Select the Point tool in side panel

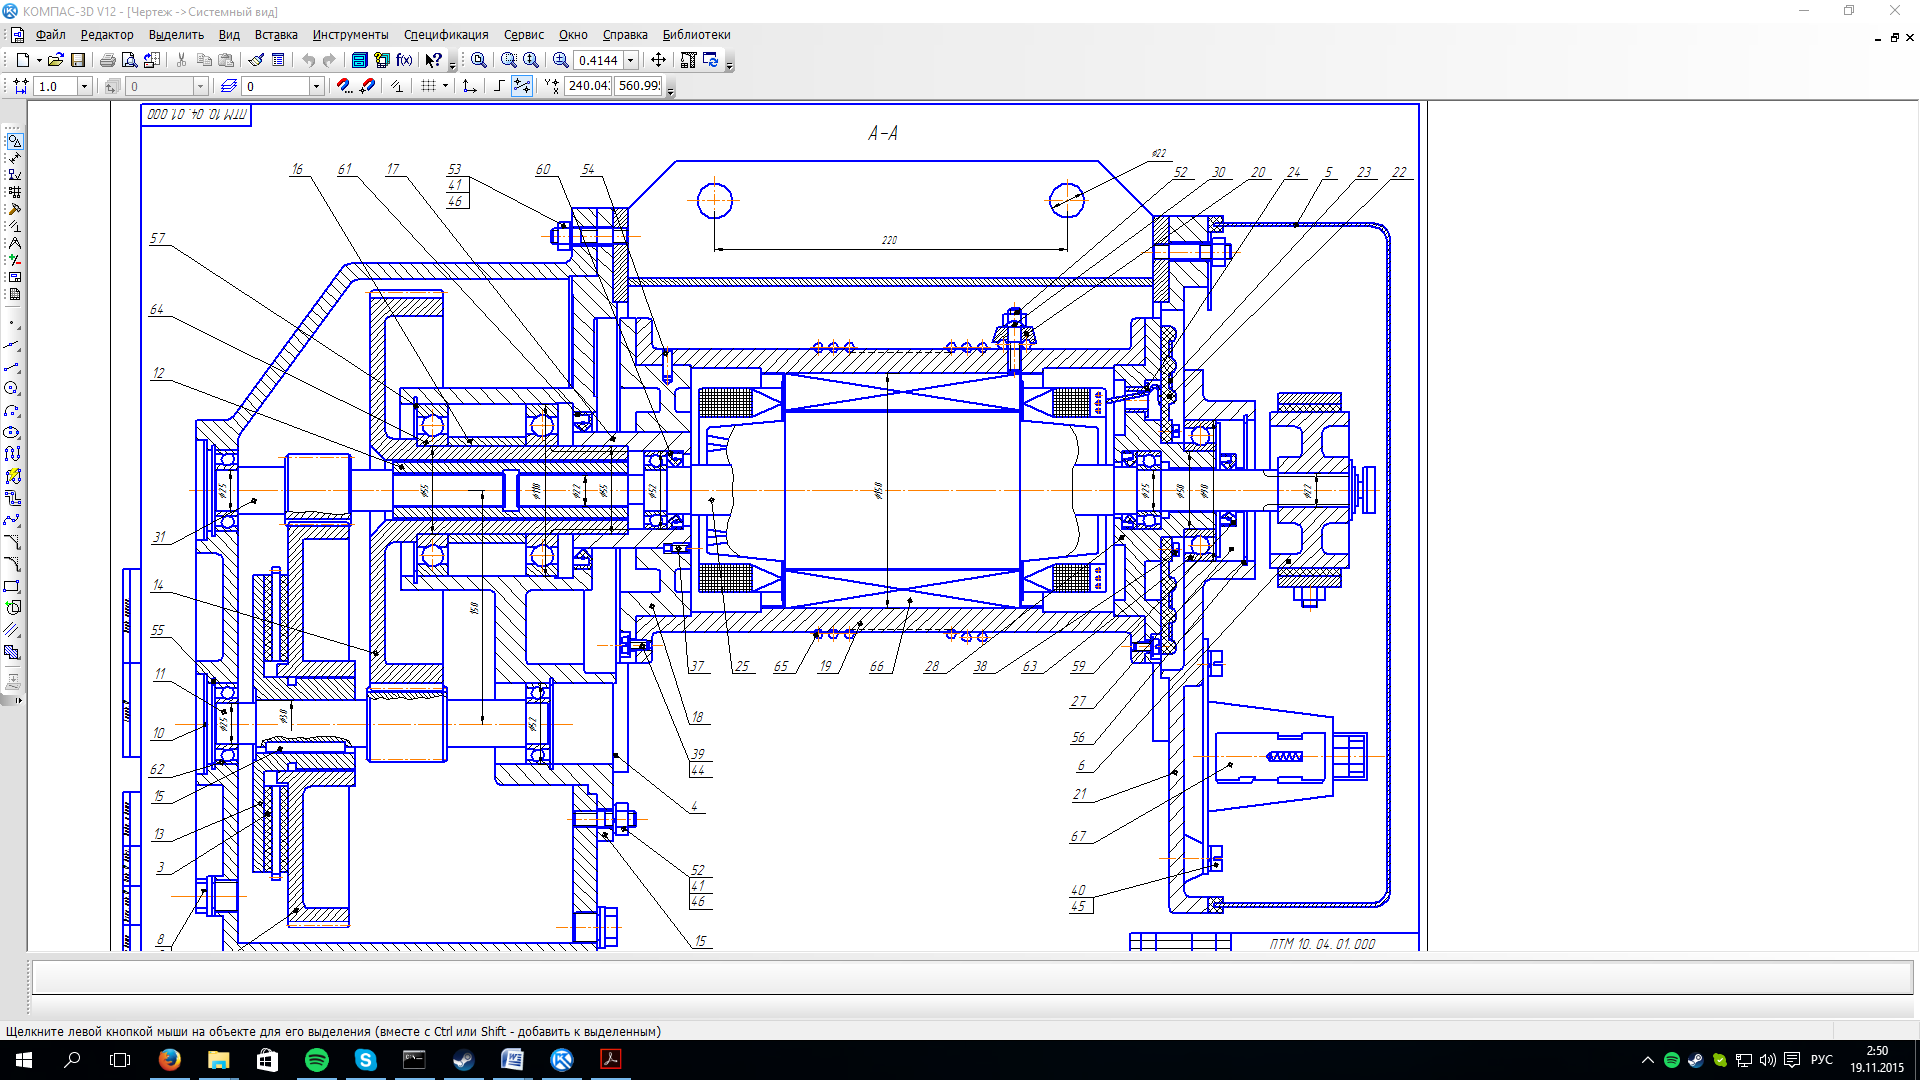pos(13,323)
